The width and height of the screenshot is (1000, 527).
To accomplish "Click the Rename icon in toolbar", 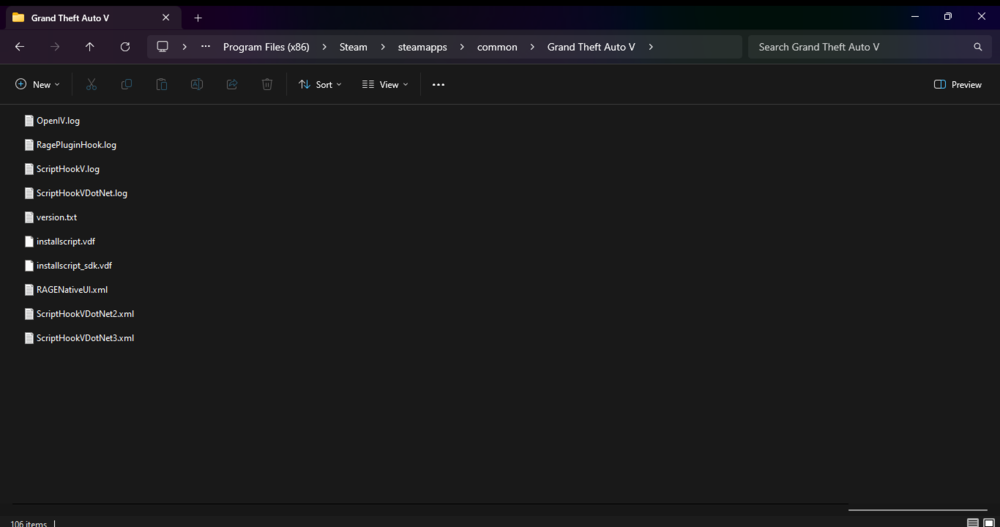I will (x=196, y=84).
